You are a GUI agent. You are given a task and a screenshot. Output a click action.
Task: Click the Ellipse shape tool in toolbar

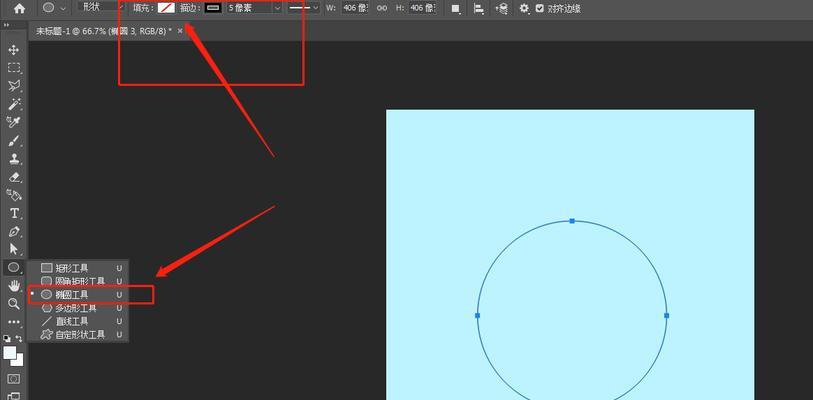point(14,267)
